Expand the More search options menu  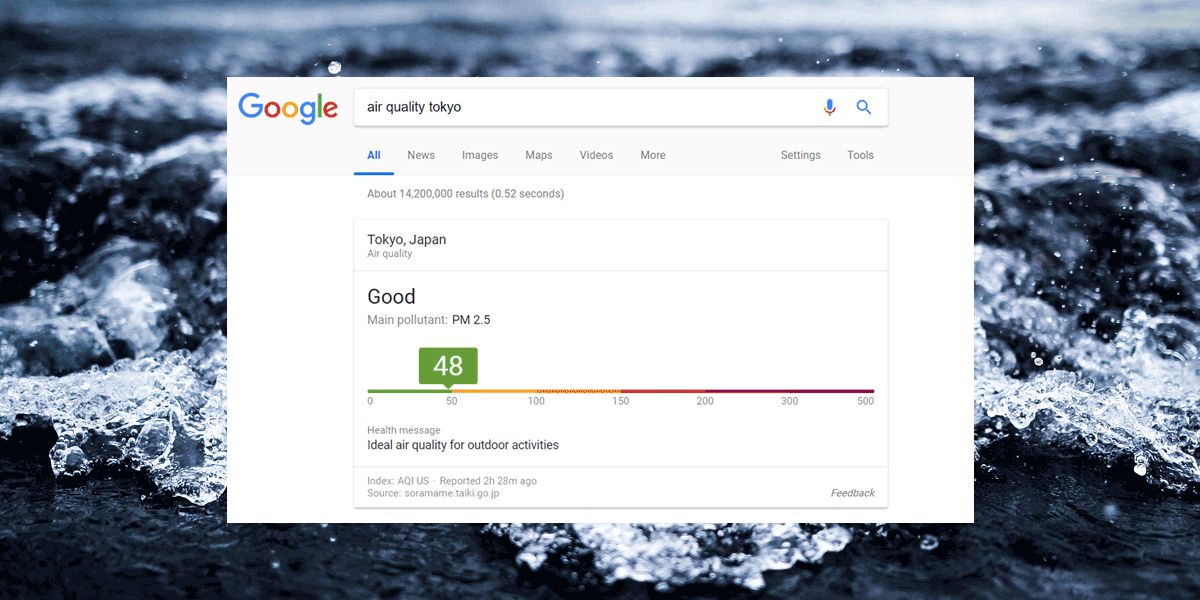(653, 155)
